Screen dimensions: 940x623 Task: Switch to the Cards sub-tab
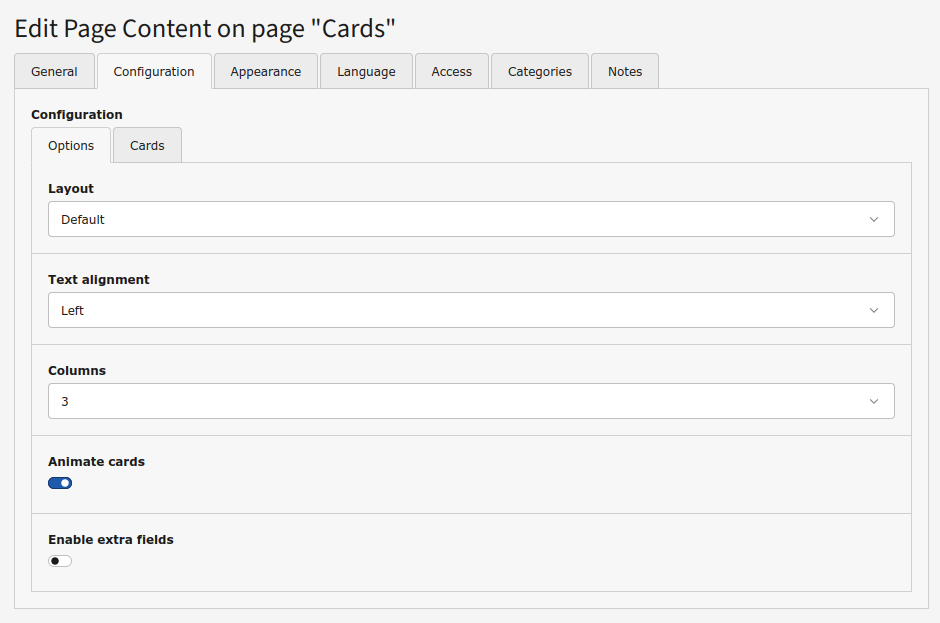click(x=147, y=146)
